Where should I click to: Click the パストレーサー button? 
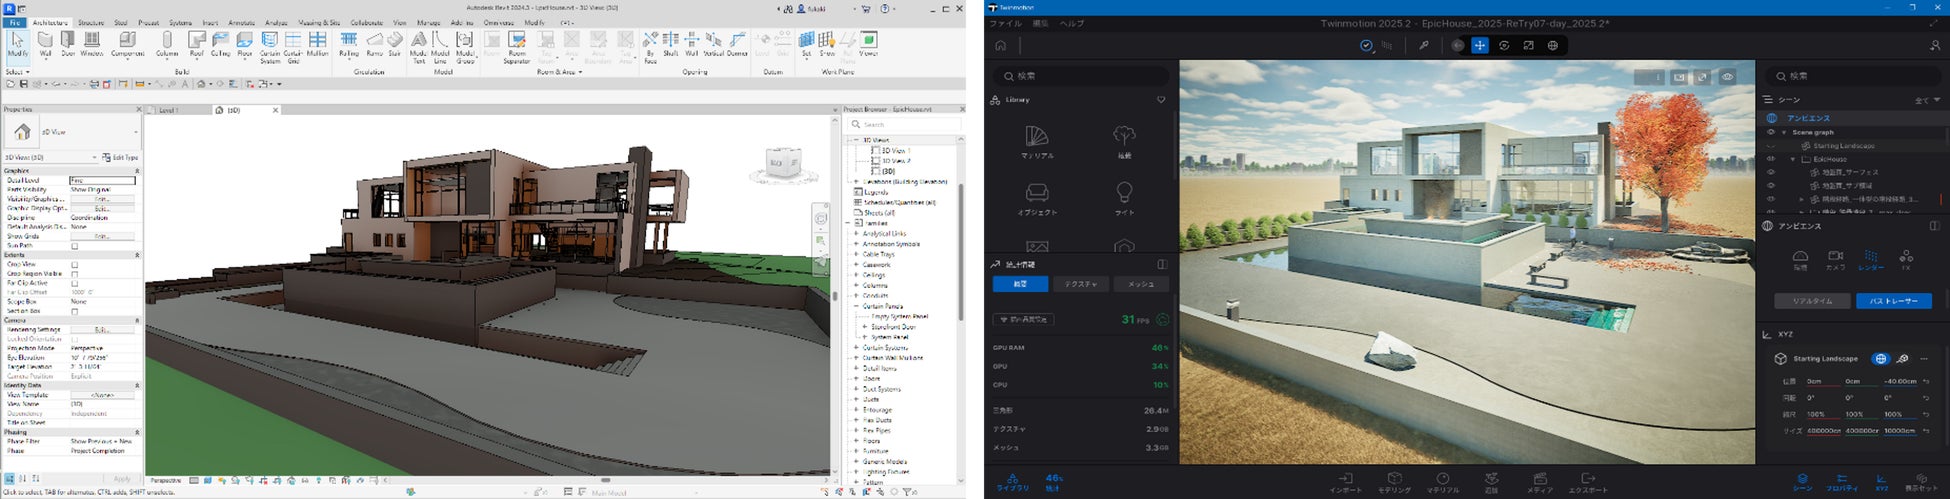pos(1893,301)
